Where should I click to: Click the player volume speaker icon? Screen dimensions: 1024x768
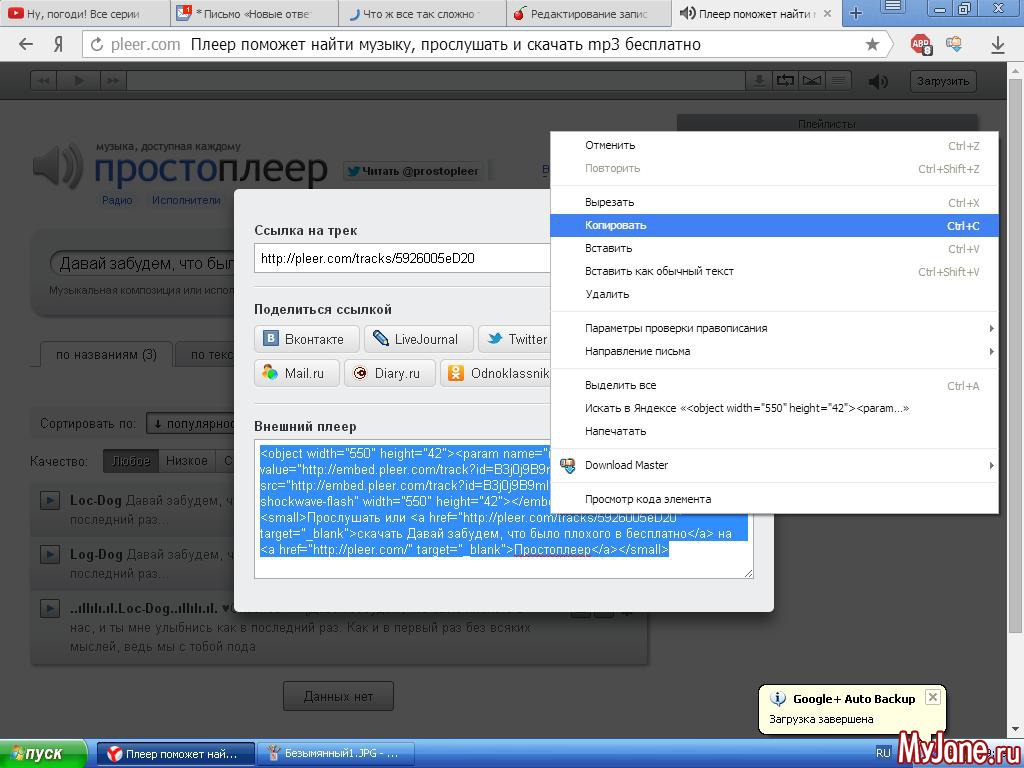coord(878,81)
